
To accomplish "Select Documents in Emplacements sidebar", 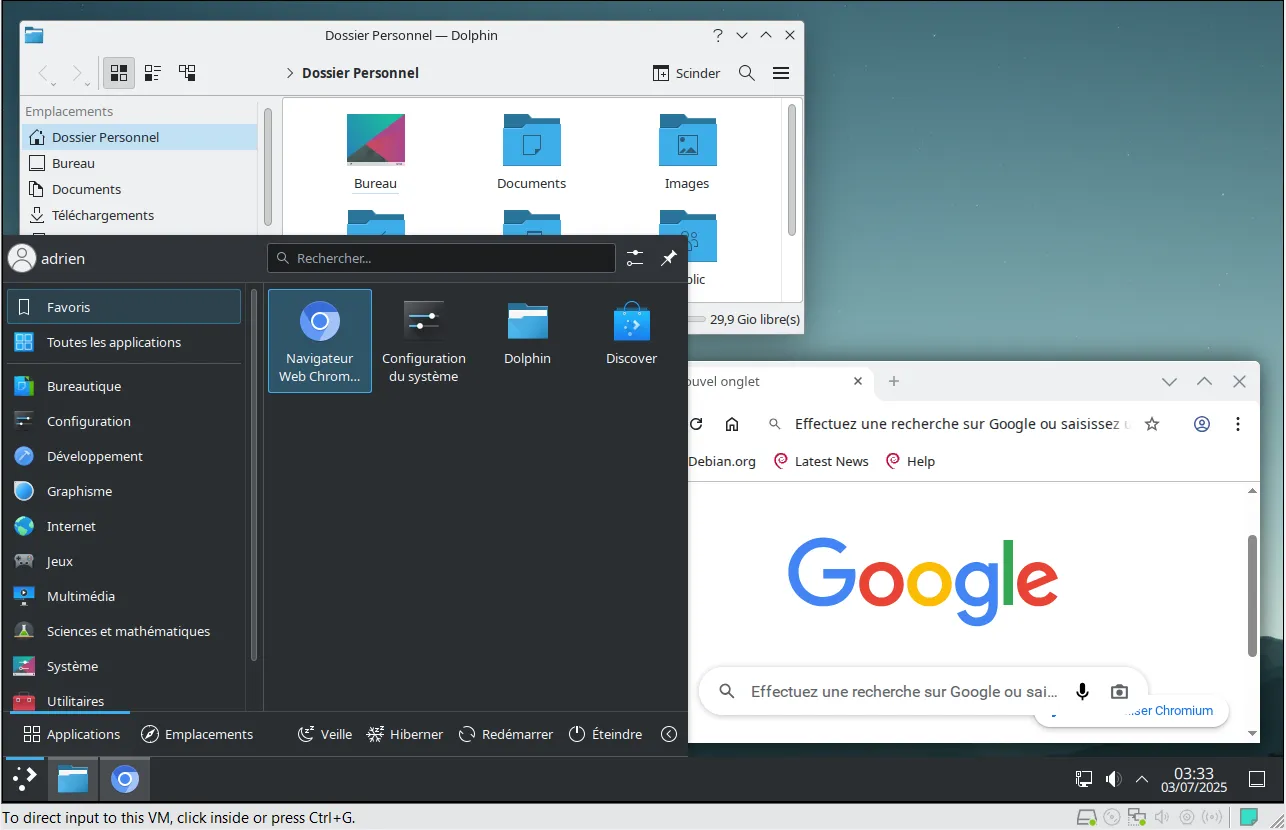I will pyautogui.click(x=140, y=189).
